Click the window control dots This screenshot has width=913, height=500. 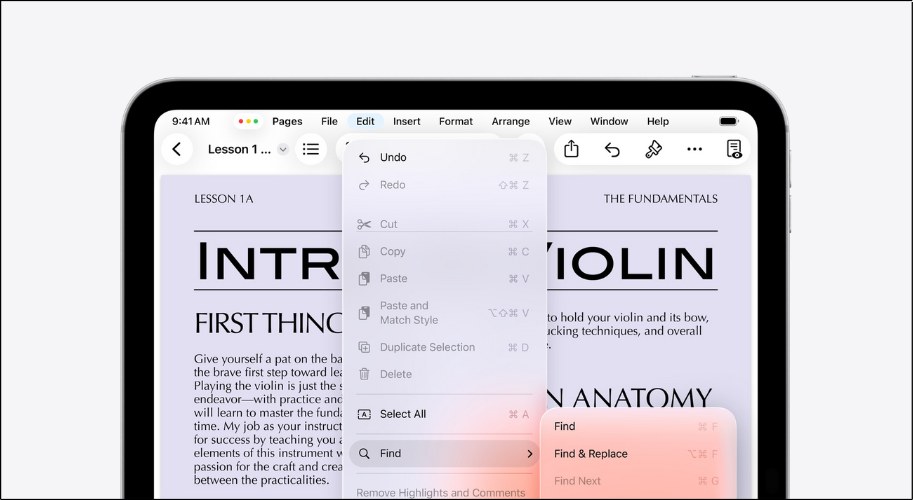coord(248,121)
